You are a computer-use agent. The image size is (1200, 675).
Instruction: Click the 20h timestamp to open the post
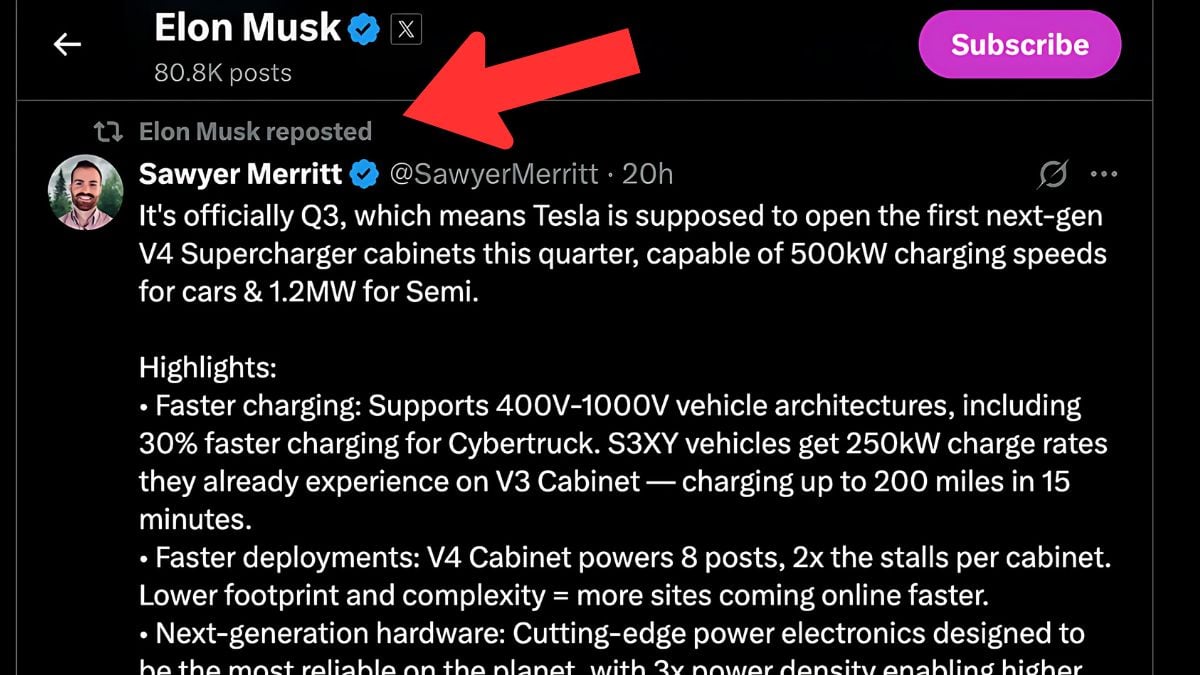click(650, 173)
